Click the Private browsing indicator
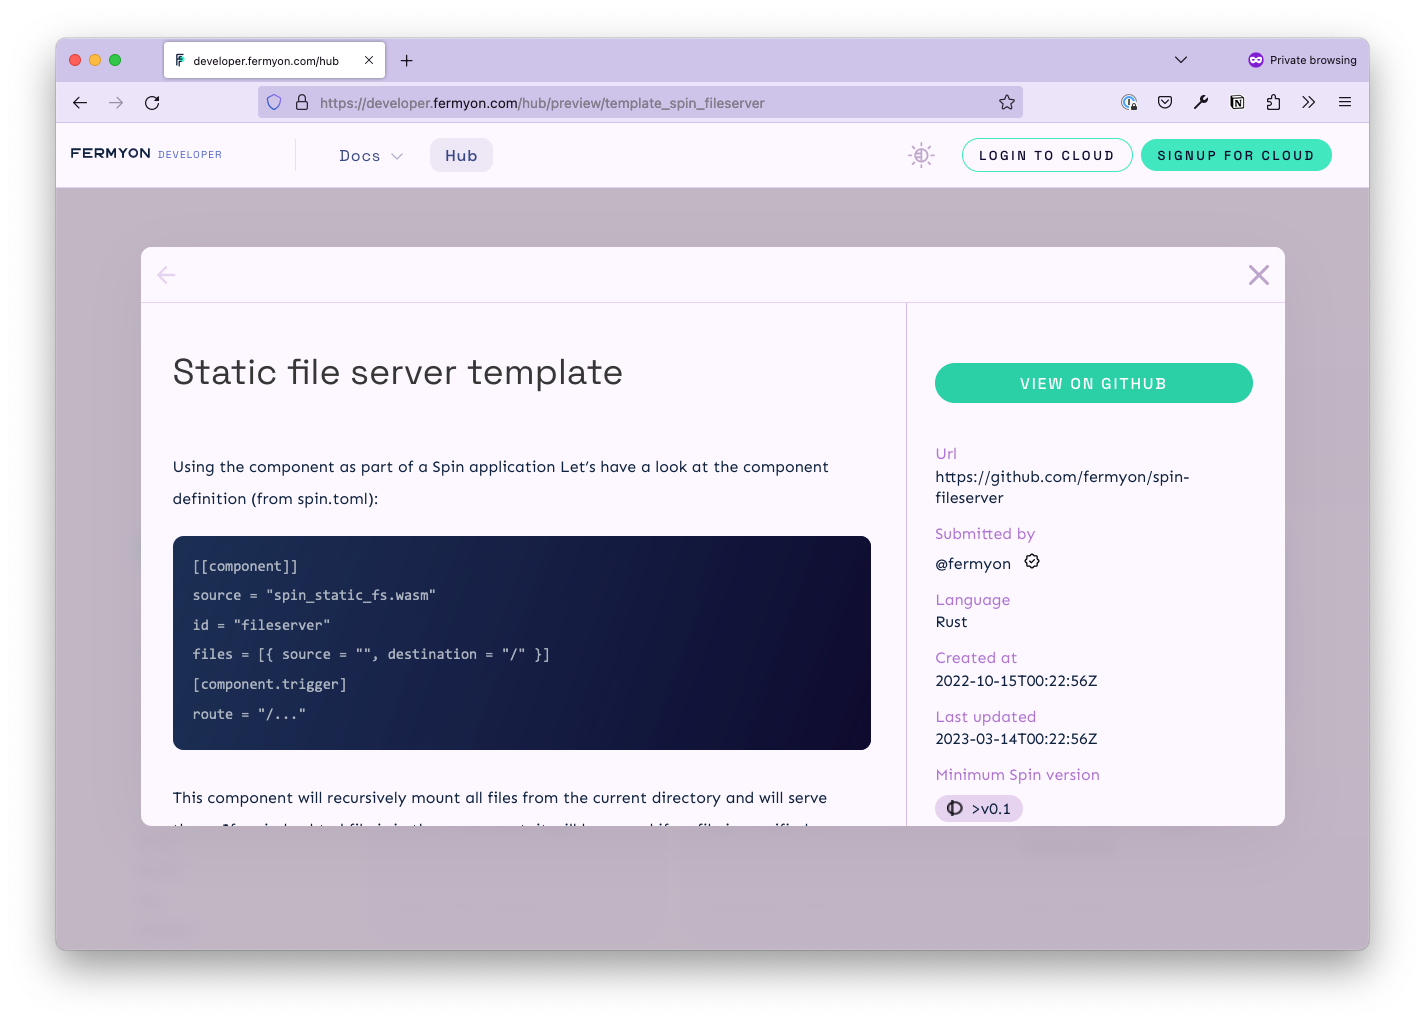This screenshot has width=1425, height=1024. (x=1302, y=60)
